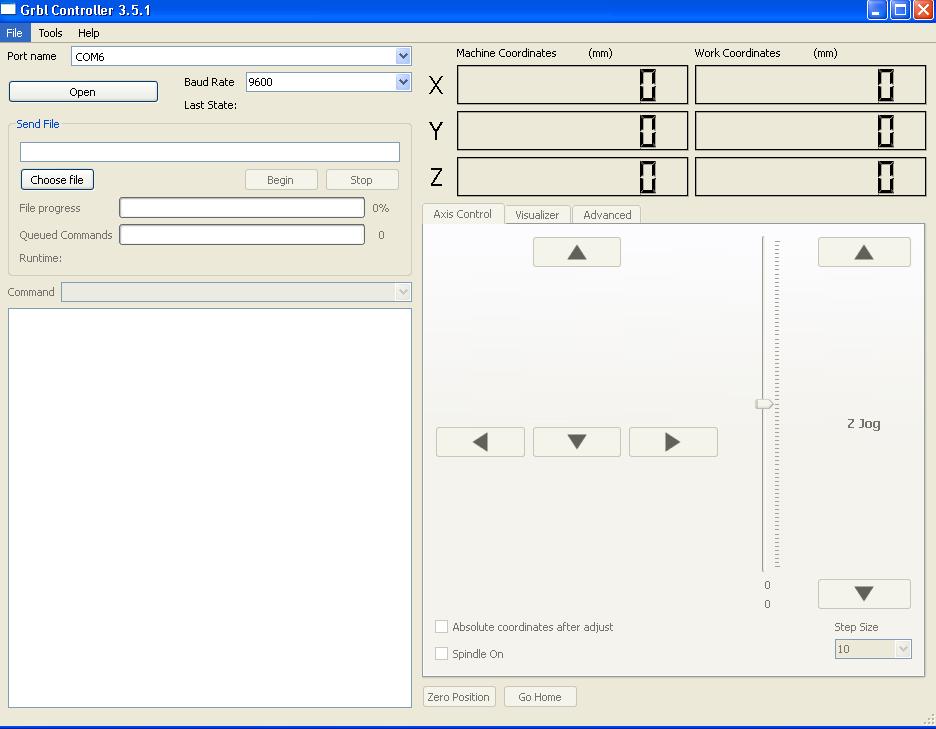Image resolution: width=936 pixels, height=729 pixels.
Task: Click the Work Coordinates X display
Action: pyautogui.click(x=810, y=85)
